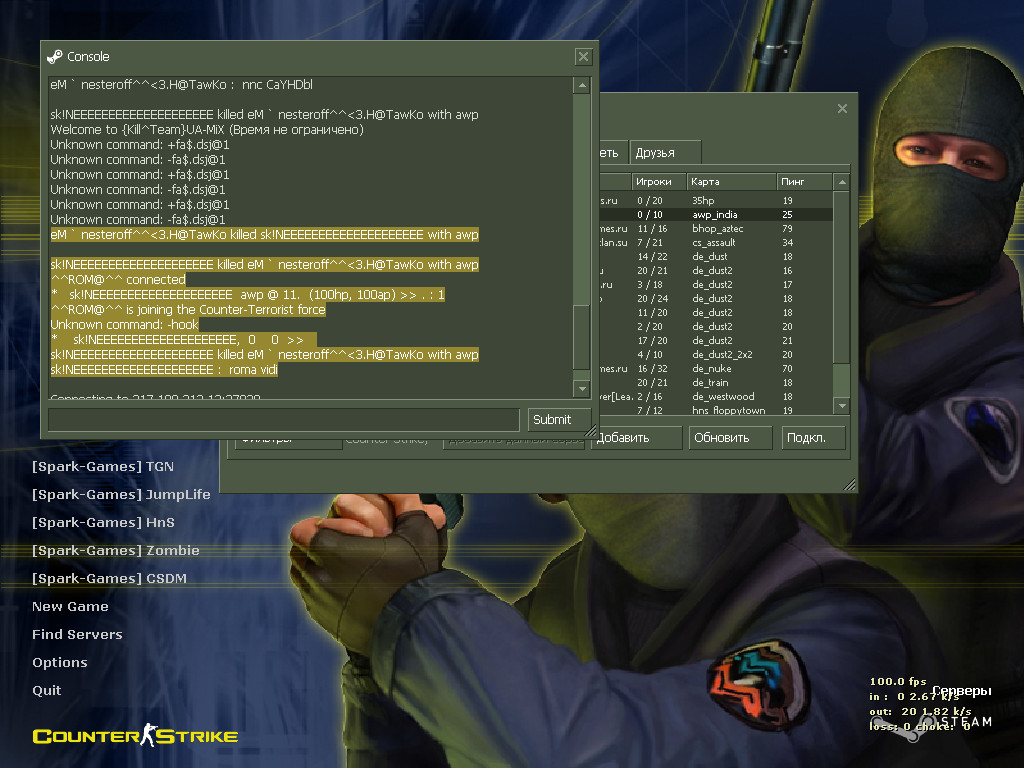Click the Steam icon in Console title bar
This screenshot has height=768, width=1024.
pyautogui.click(x=55, y=57)
